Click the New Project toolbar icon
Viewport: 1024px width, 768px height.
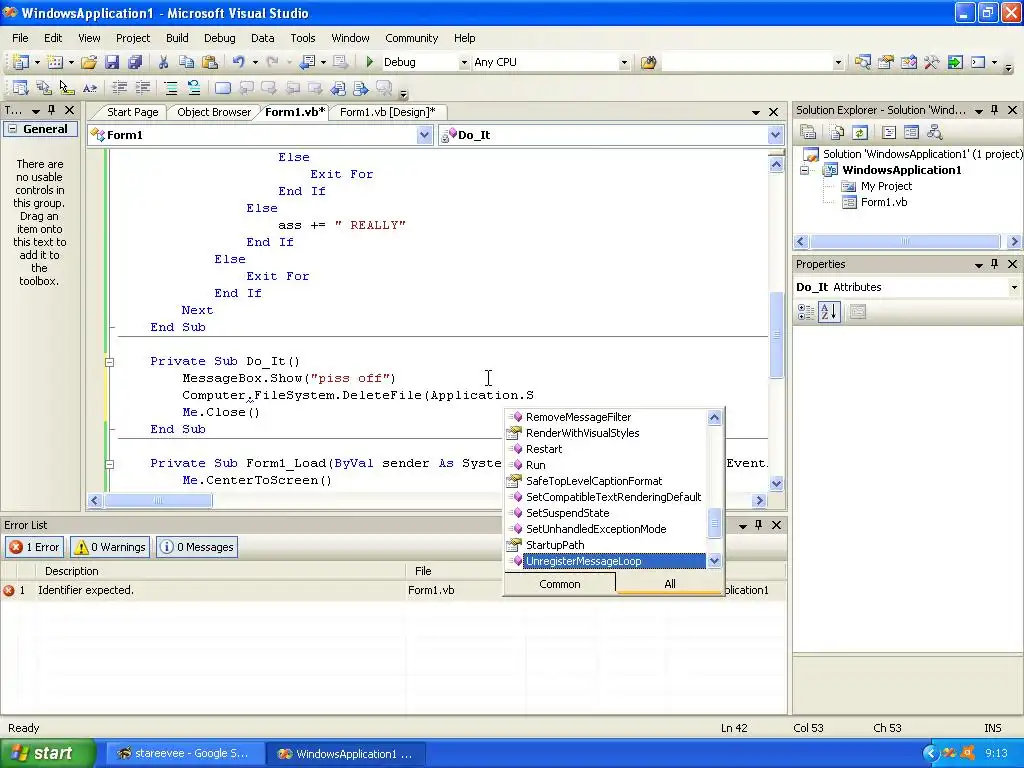tap(20, 62)
